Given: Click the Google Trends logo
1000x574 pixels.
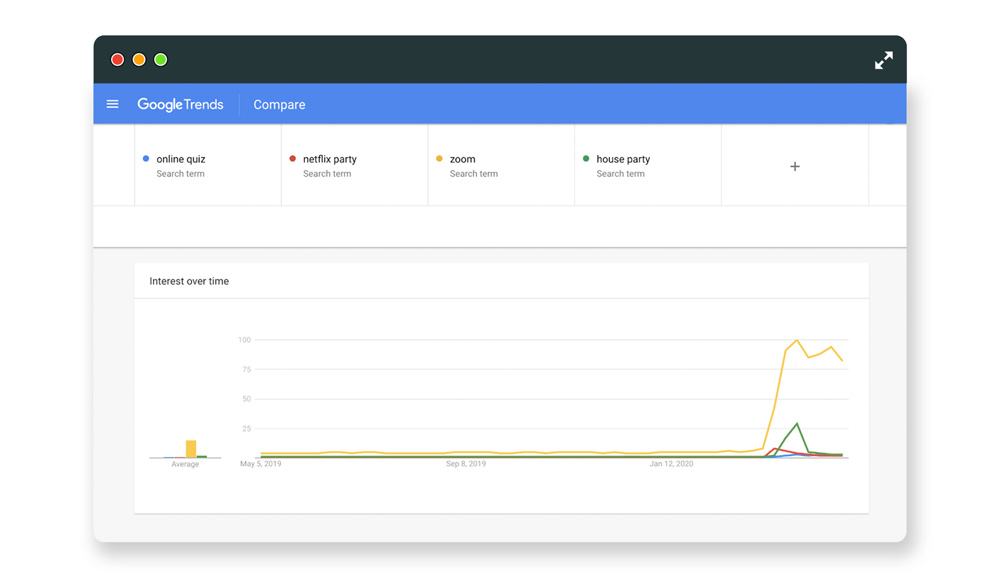Looking at the screenshot, I should (x=180, y=105).
